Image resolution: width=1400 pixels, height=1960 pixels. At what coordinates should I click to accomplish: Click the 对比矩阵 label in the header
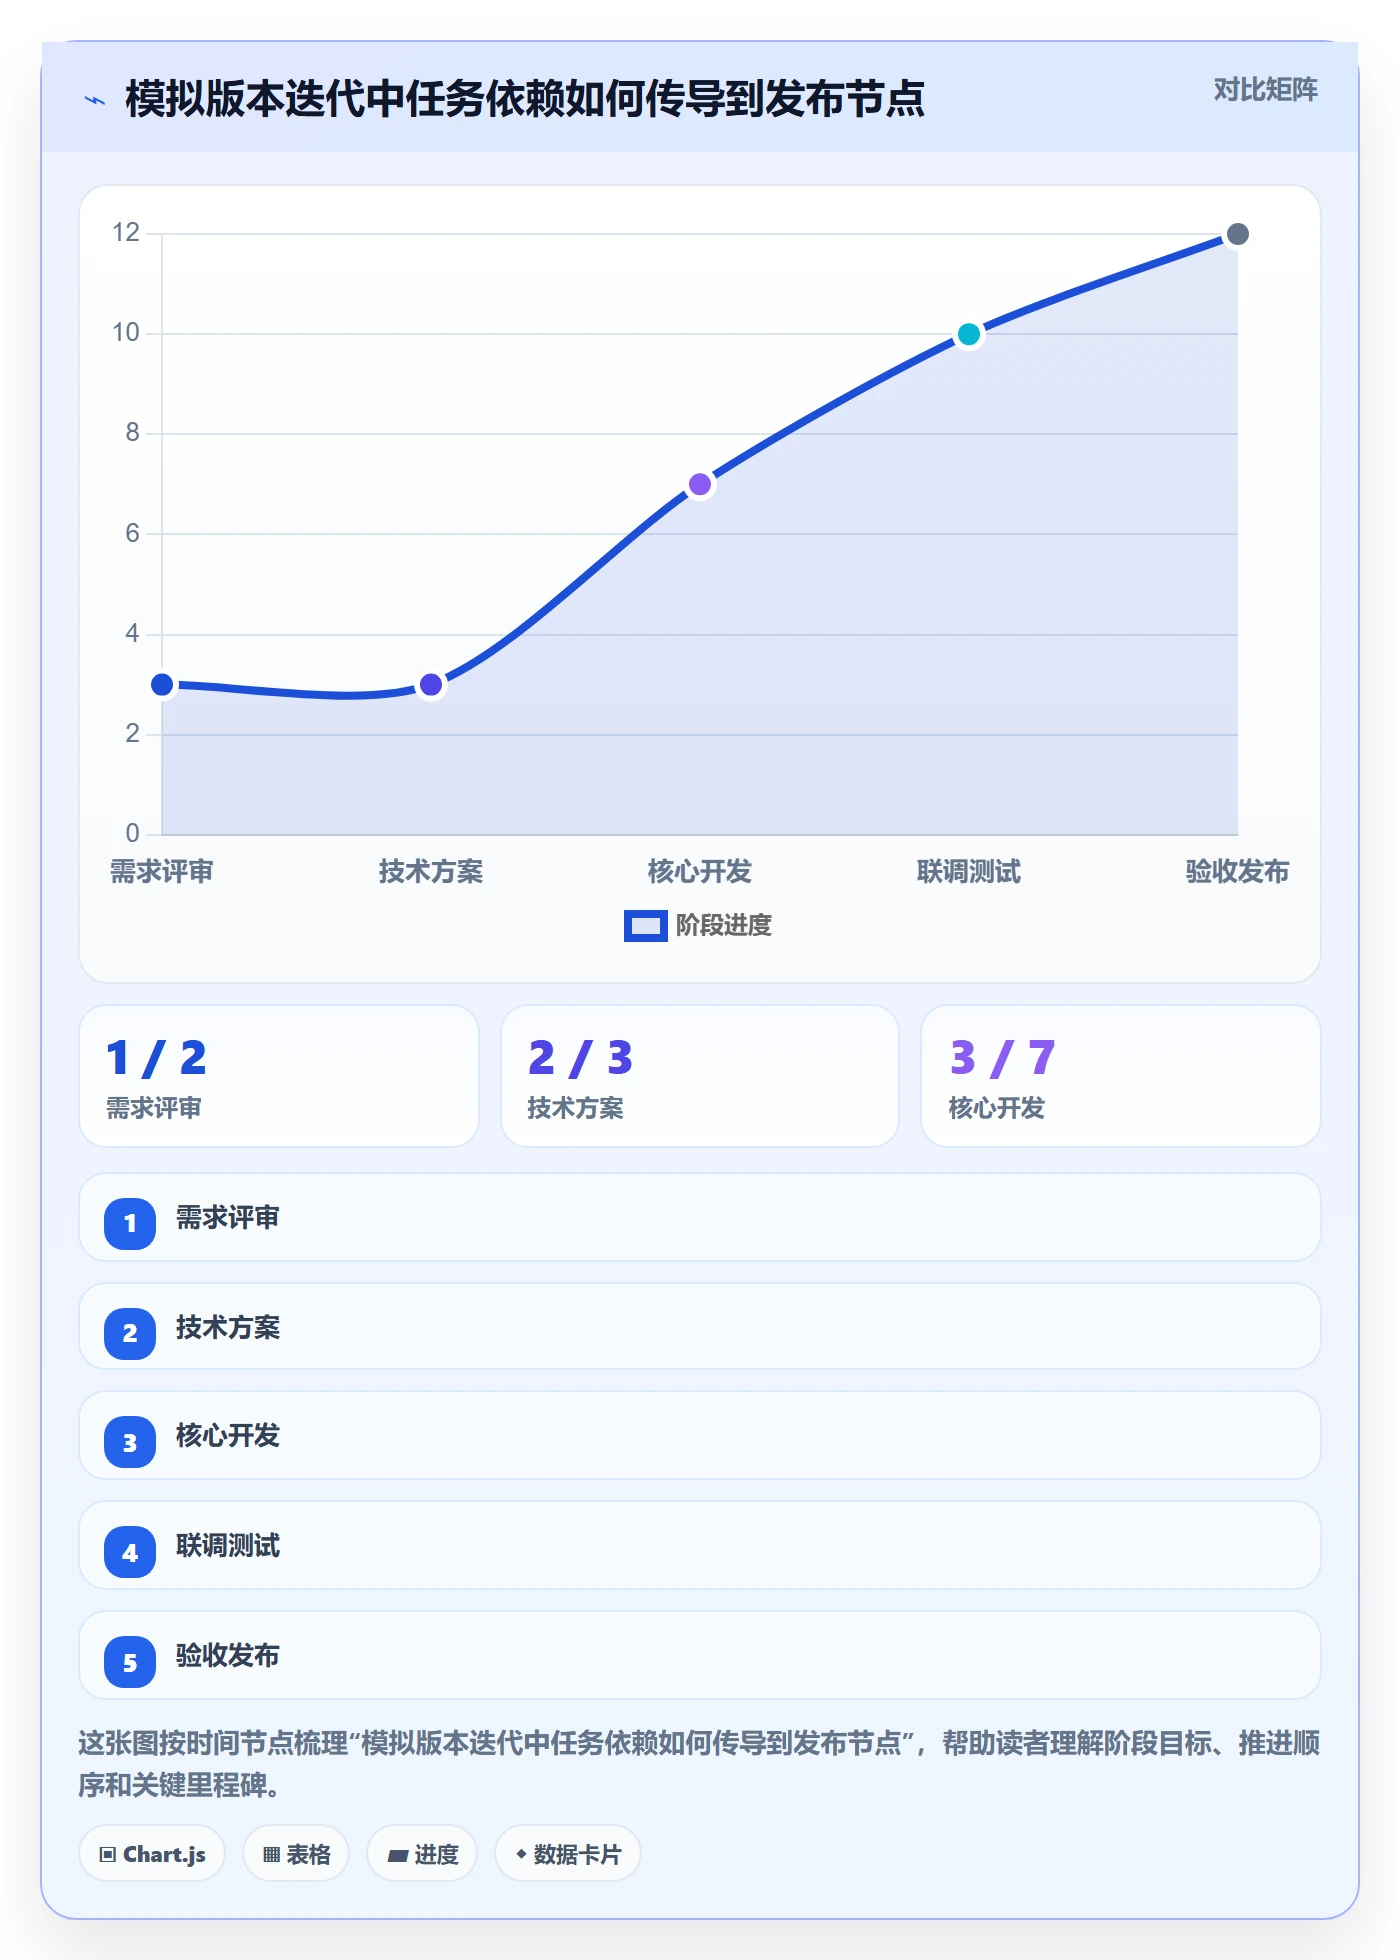(1266, 90)
